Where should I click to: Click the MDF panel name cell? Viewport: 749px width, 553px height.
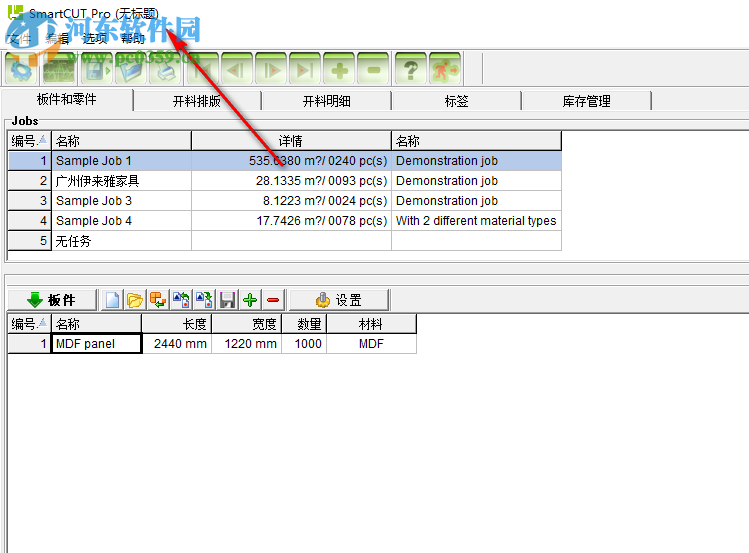point(96,344)
